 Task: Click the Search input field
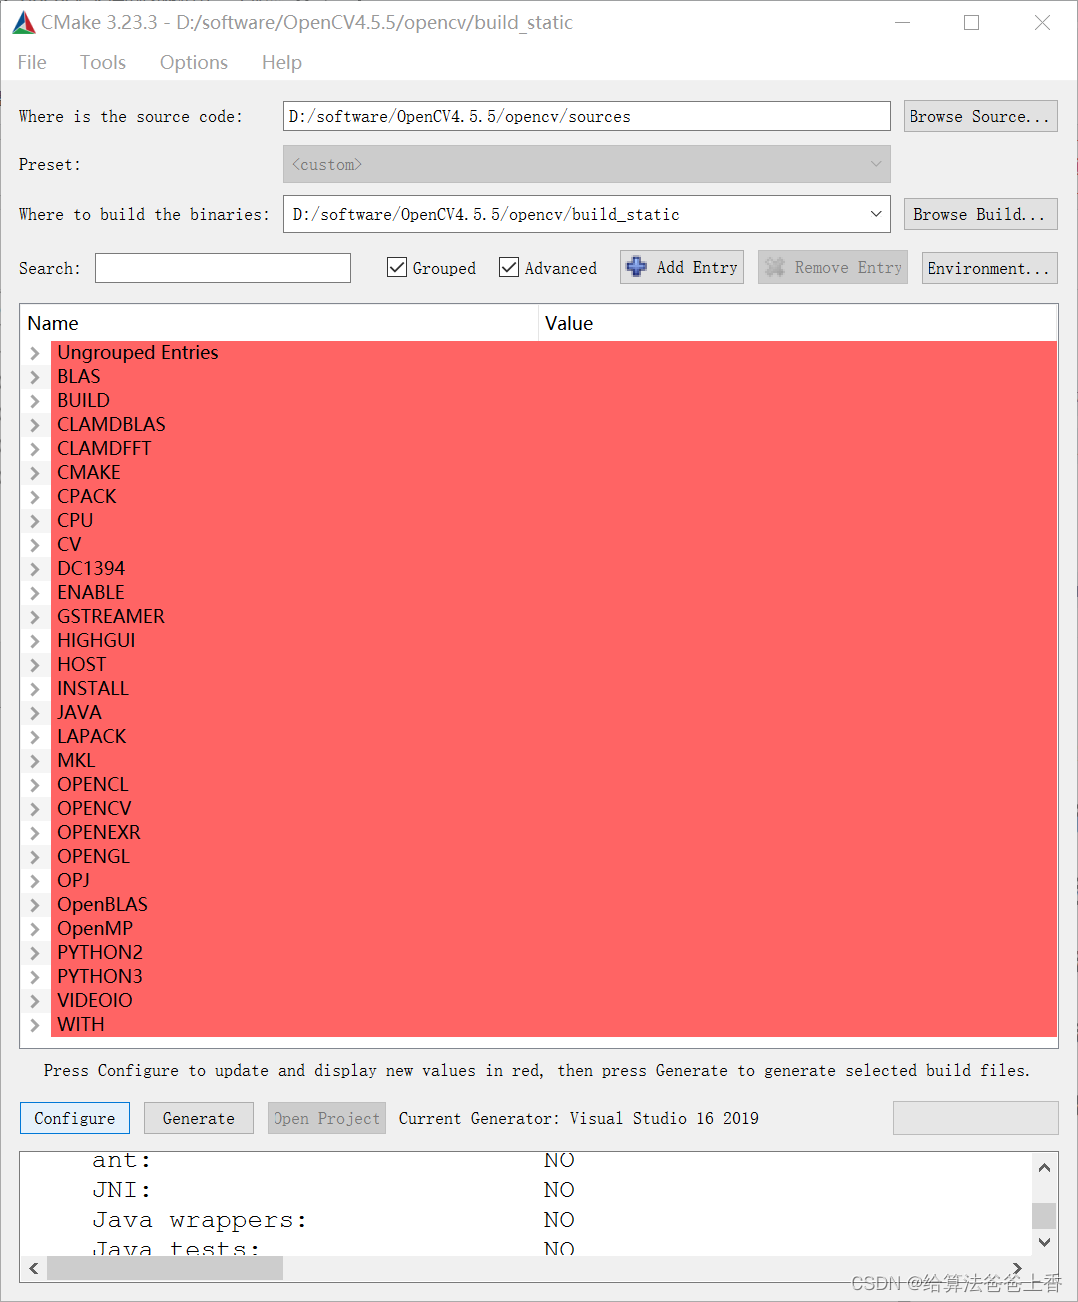(x=223, y=268)
